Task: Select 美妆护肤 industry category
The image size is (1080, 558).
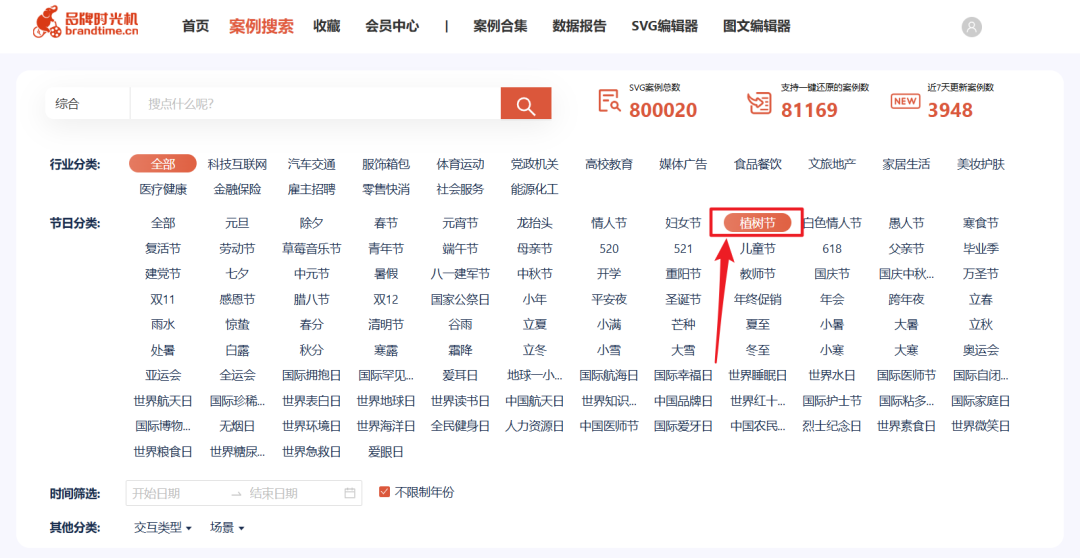Action: coord(981,164)
